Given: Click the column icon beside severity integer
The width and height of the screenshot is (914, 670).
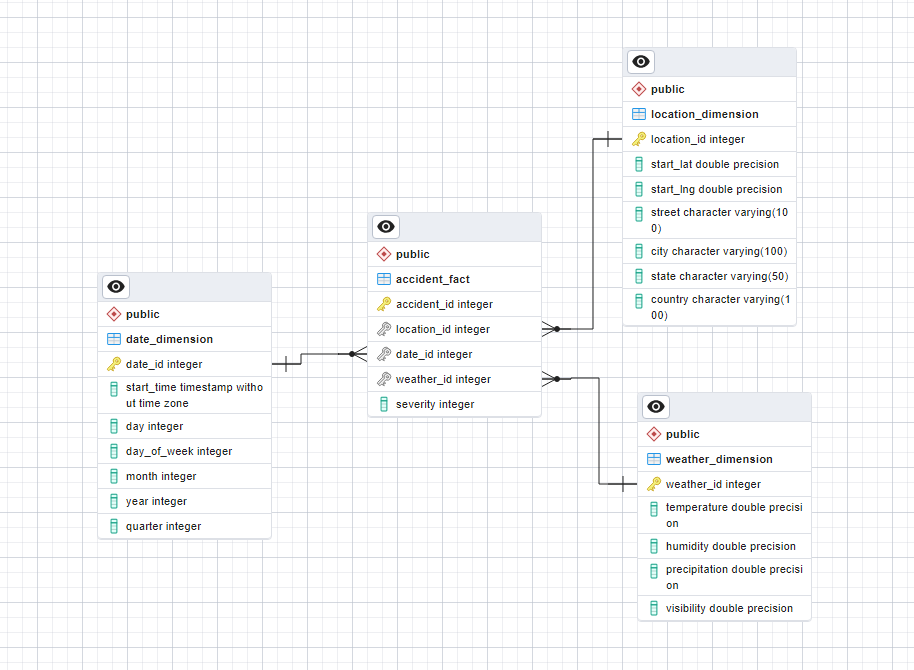Looking at the screenshot, I should [384, 405].
